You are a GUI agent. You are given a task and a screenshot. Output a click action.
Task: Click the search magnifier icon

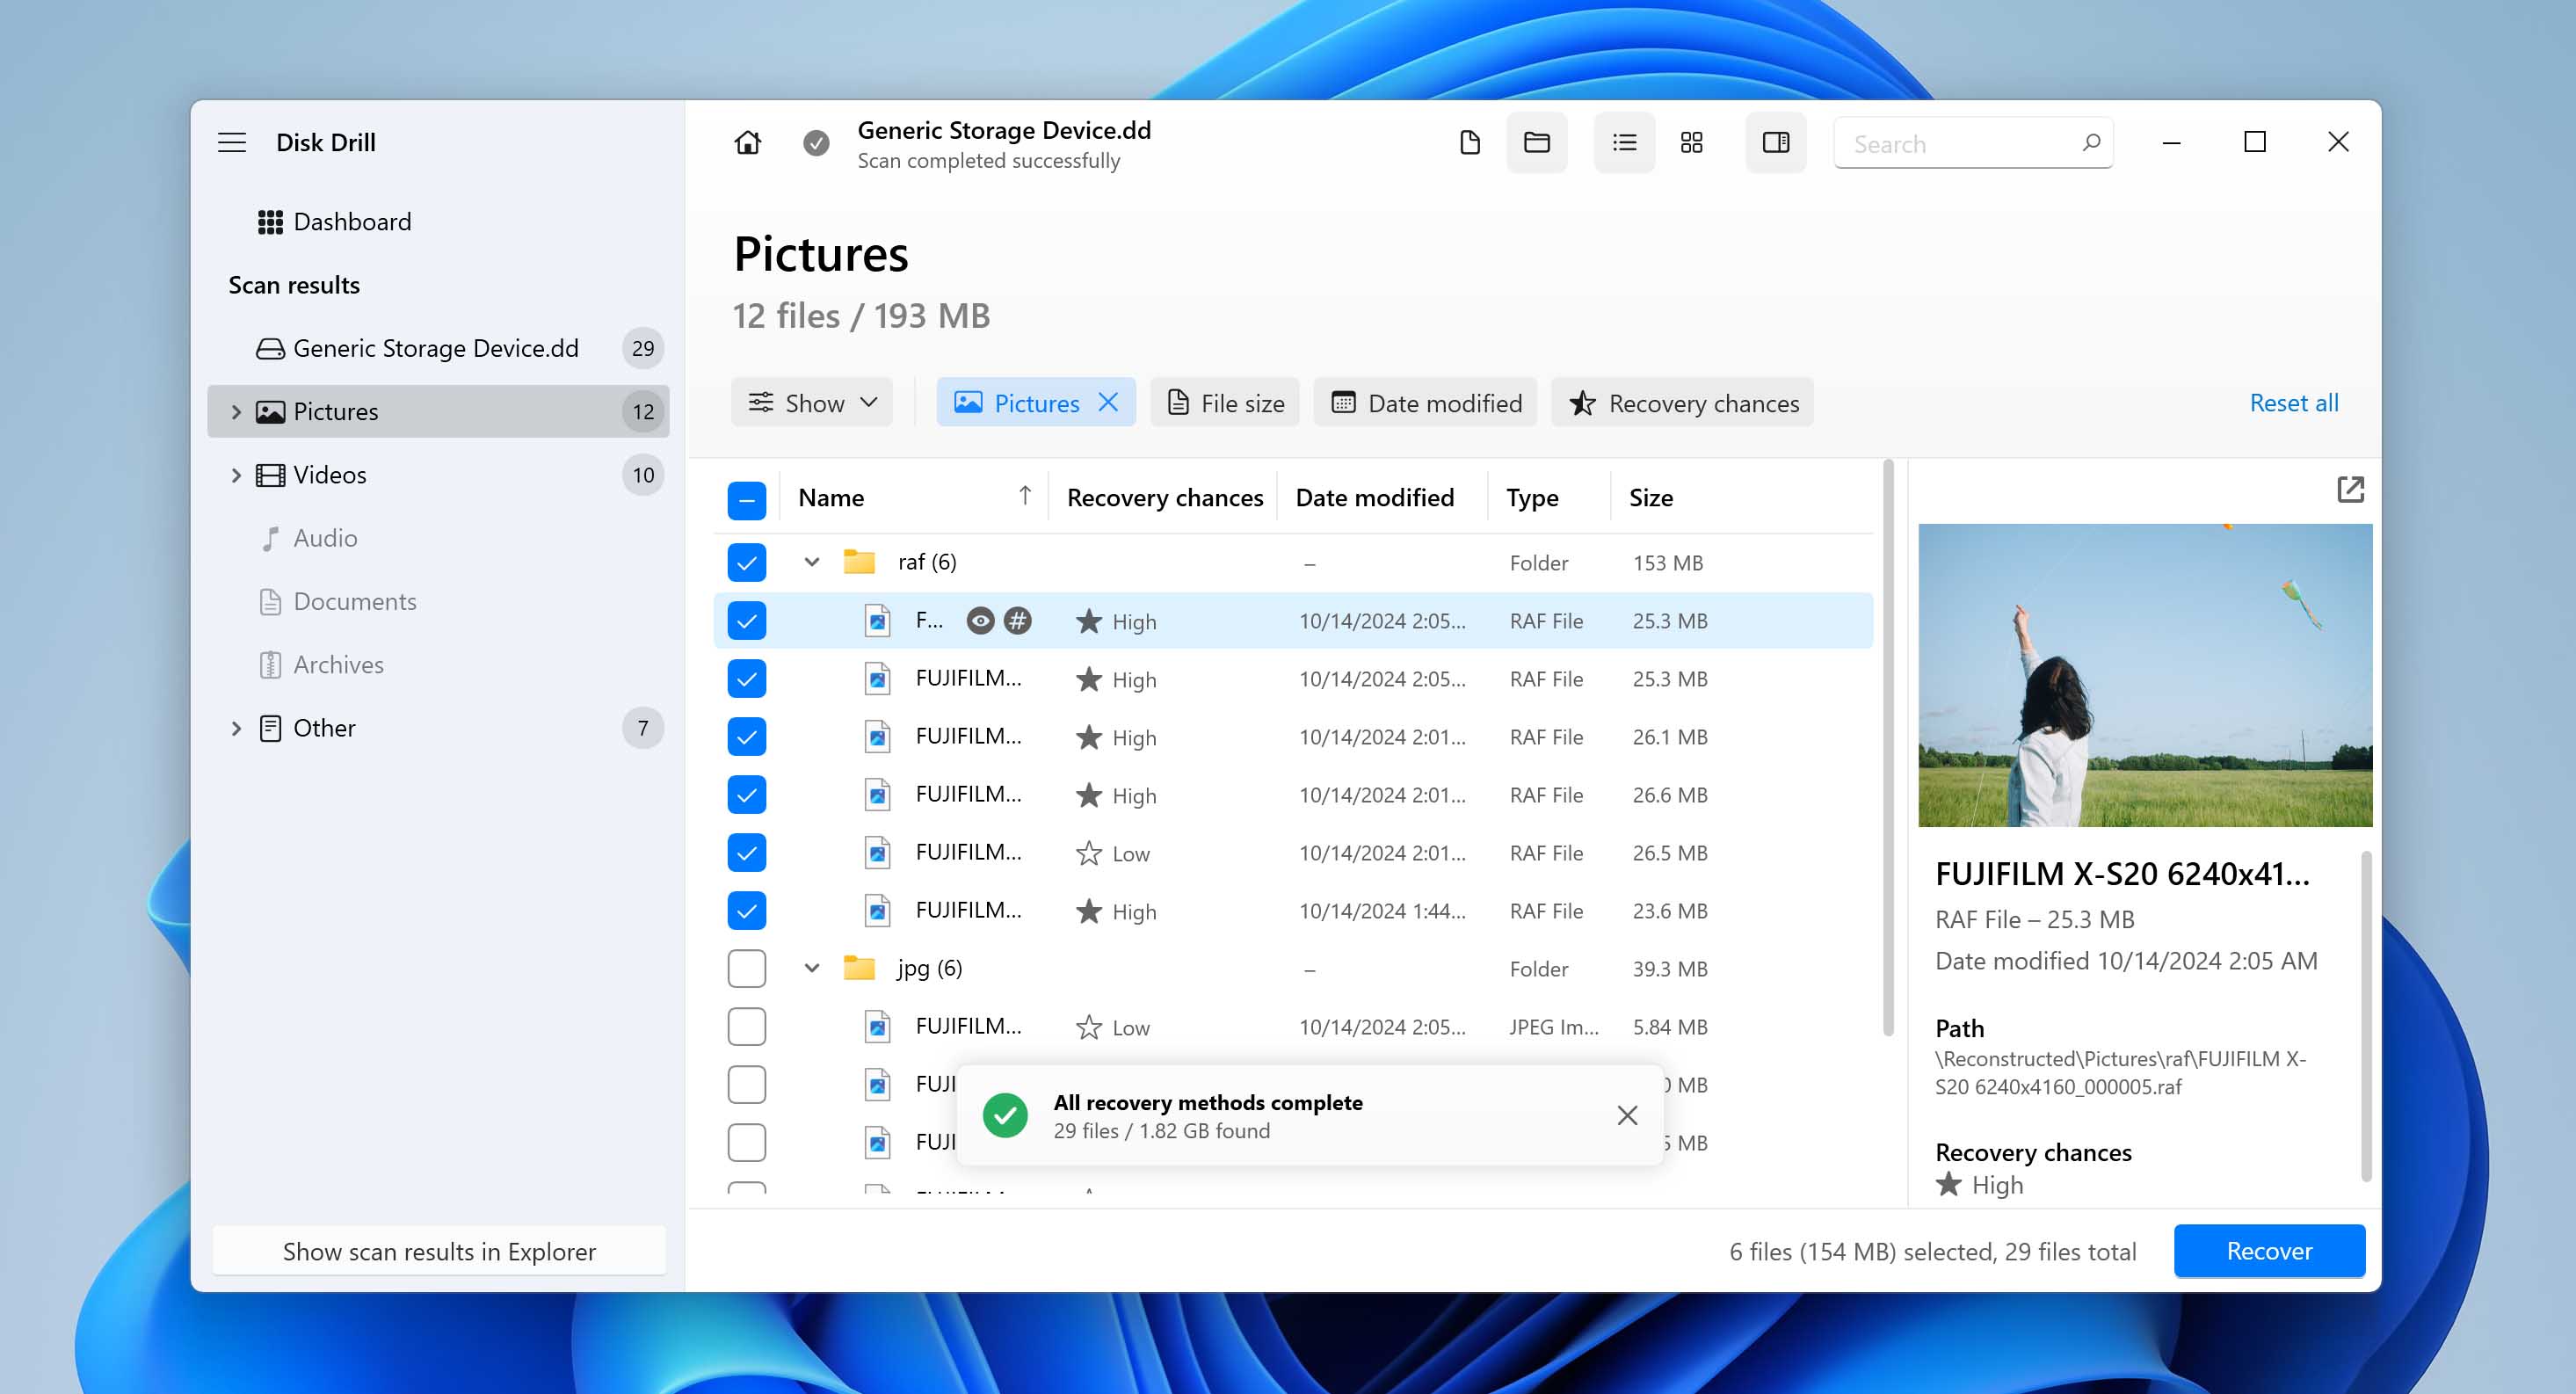click(2090, 143)
